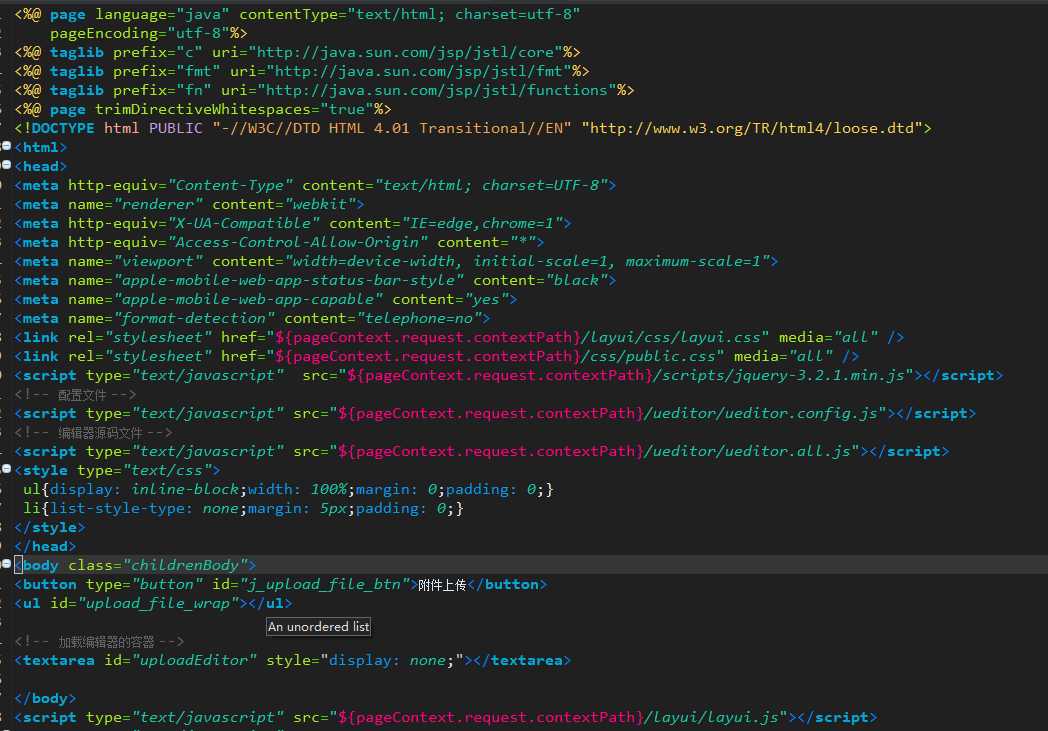The width and height of the screenshot is (1048, 731).
Task: Click the URI 'http://java.sun.com/jsp/jstl/functions'
Action: [436, 90]
